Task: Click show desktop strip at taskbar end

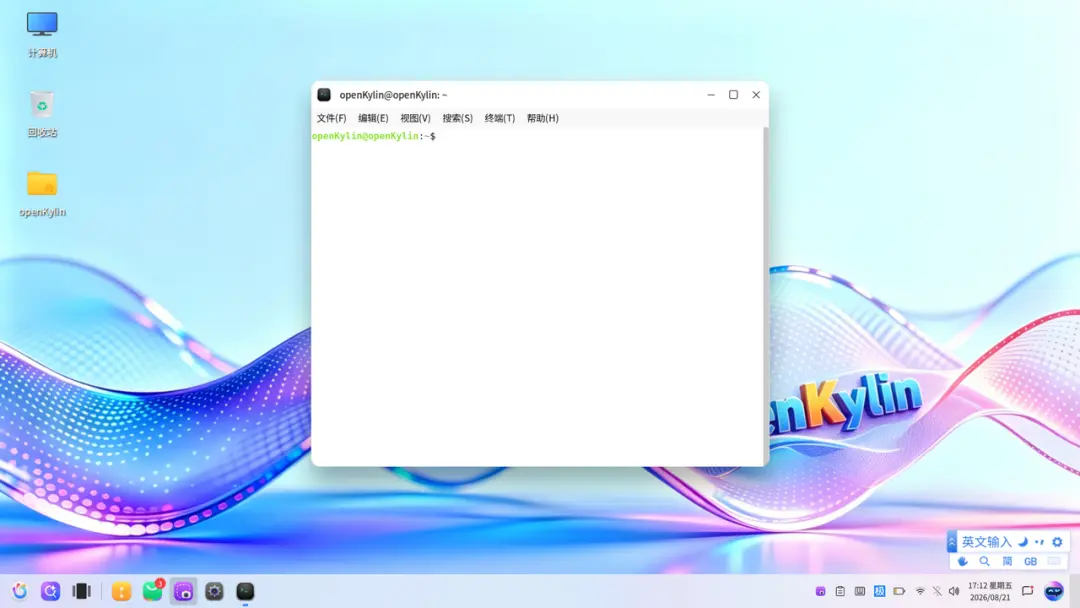Action: click(x=1075, y=591)
